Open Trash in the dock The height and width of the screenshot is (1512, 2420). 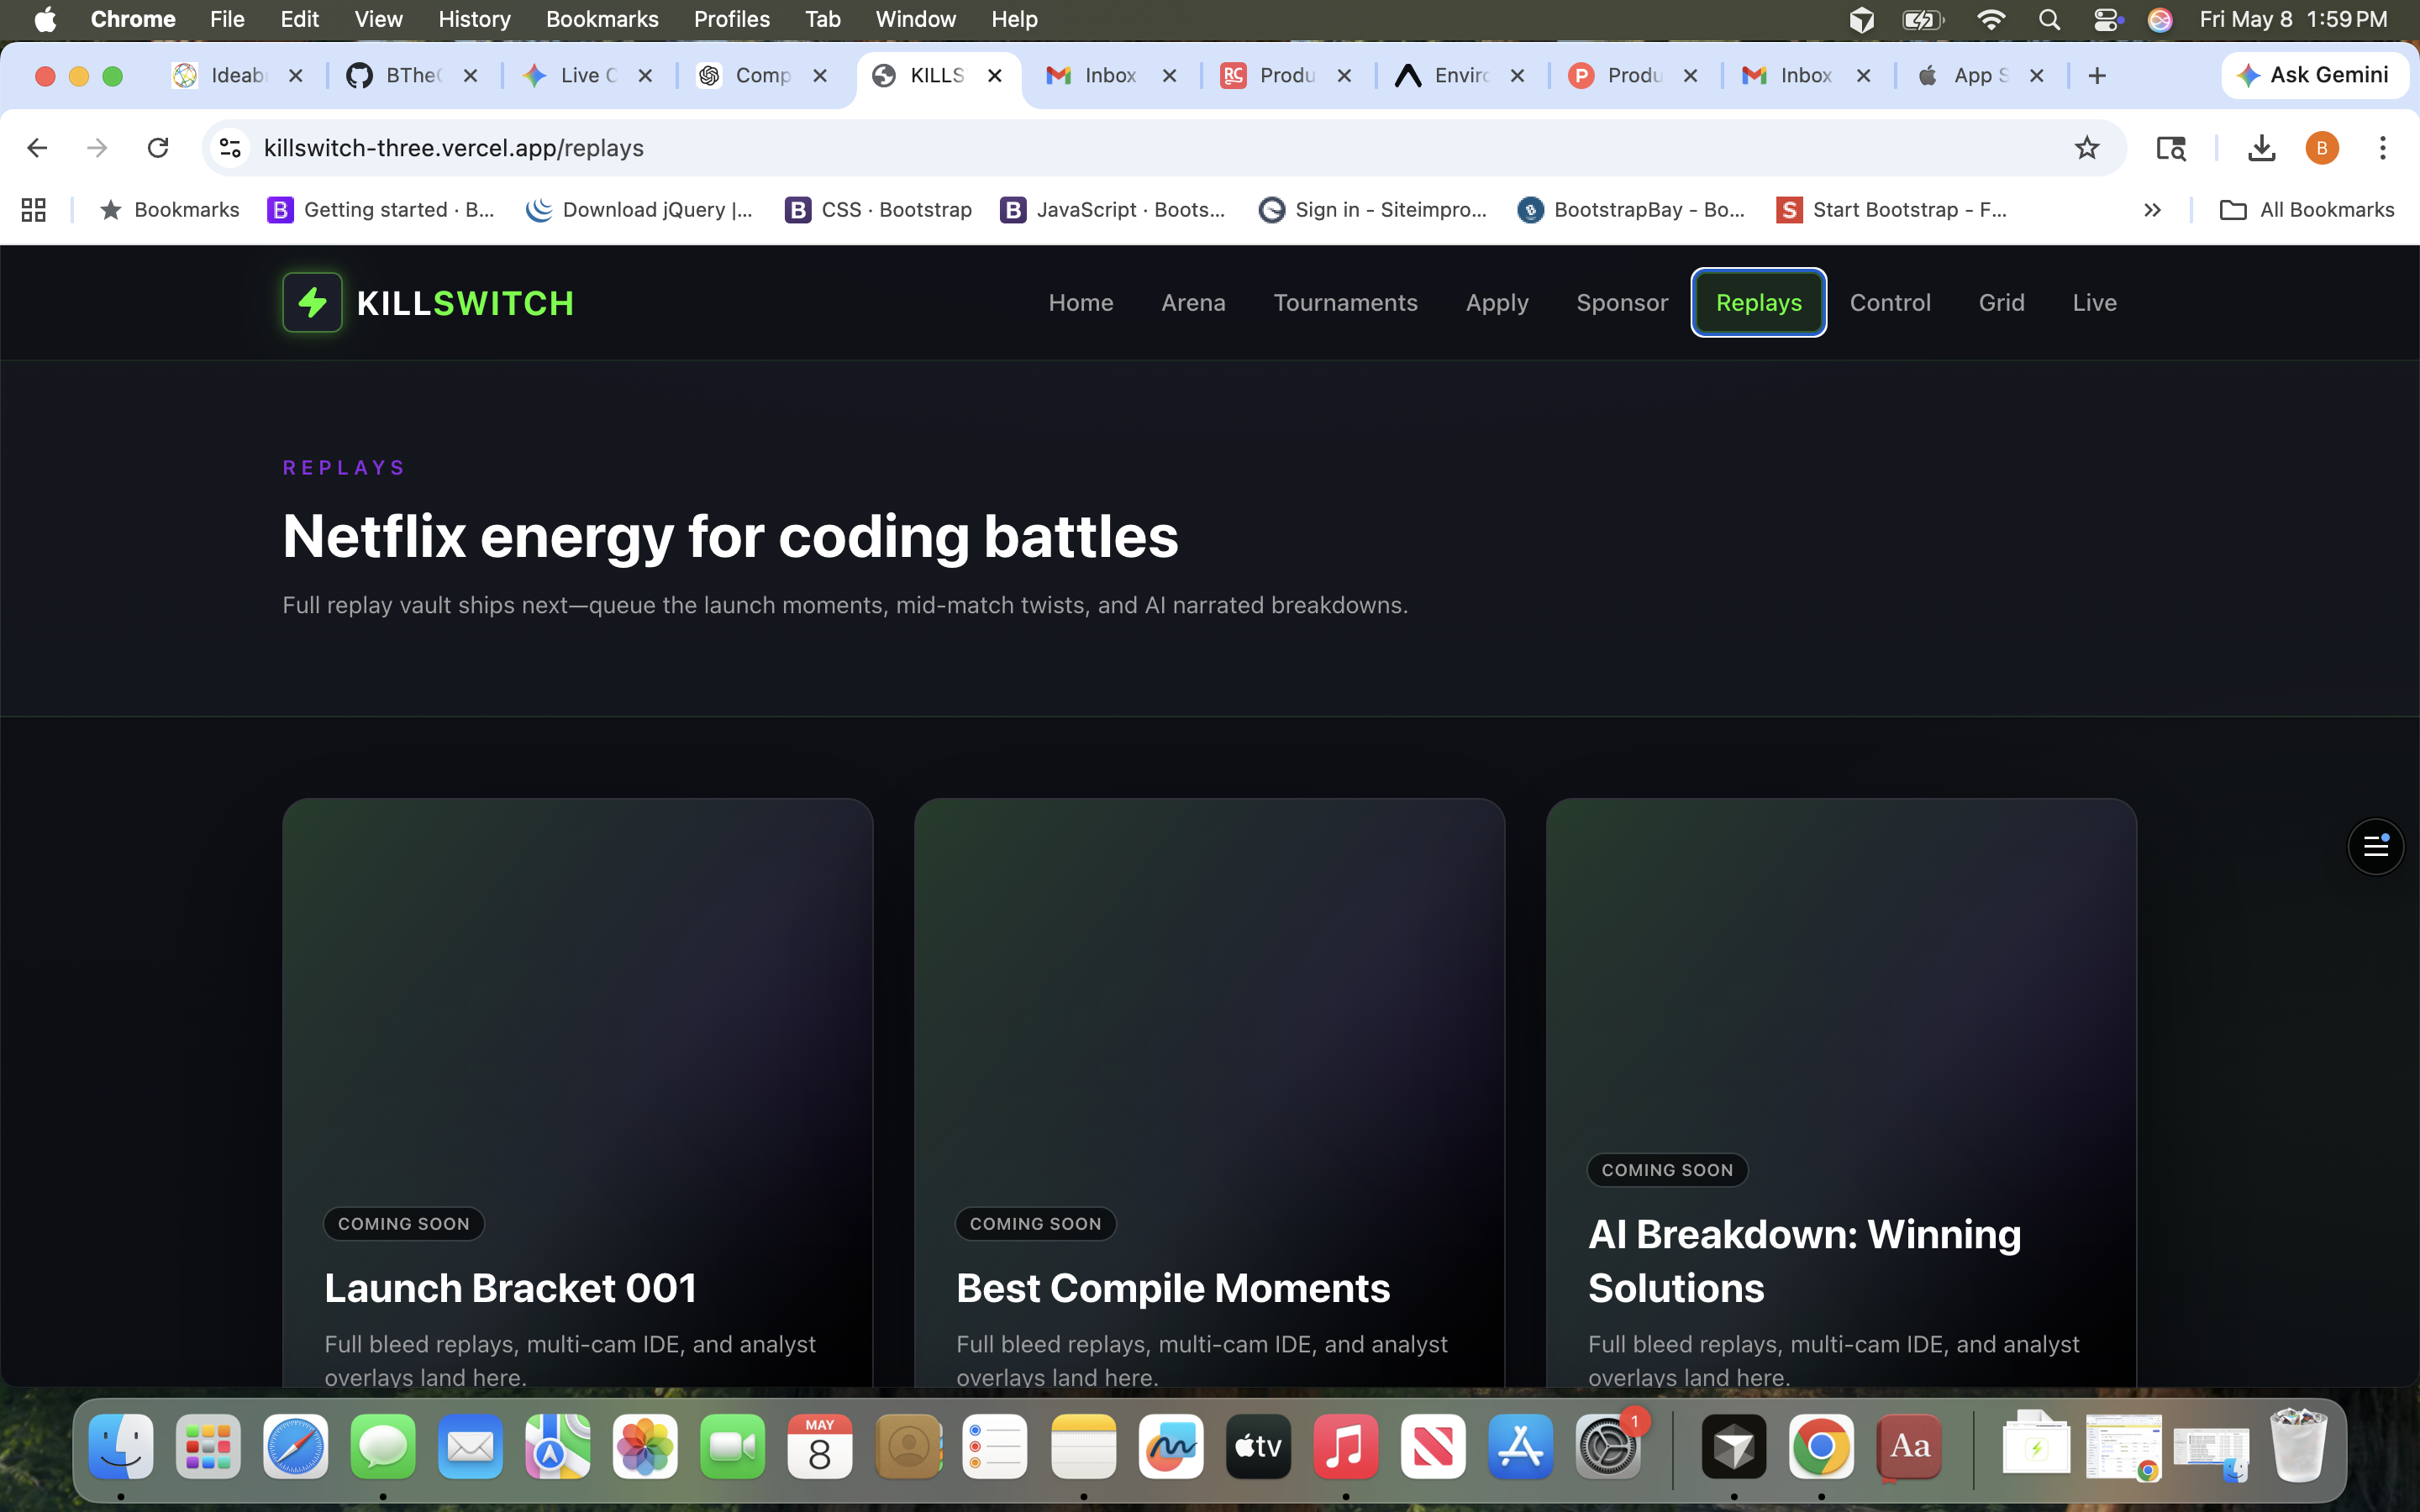pyautogui.click(x=2298, y=1446)
